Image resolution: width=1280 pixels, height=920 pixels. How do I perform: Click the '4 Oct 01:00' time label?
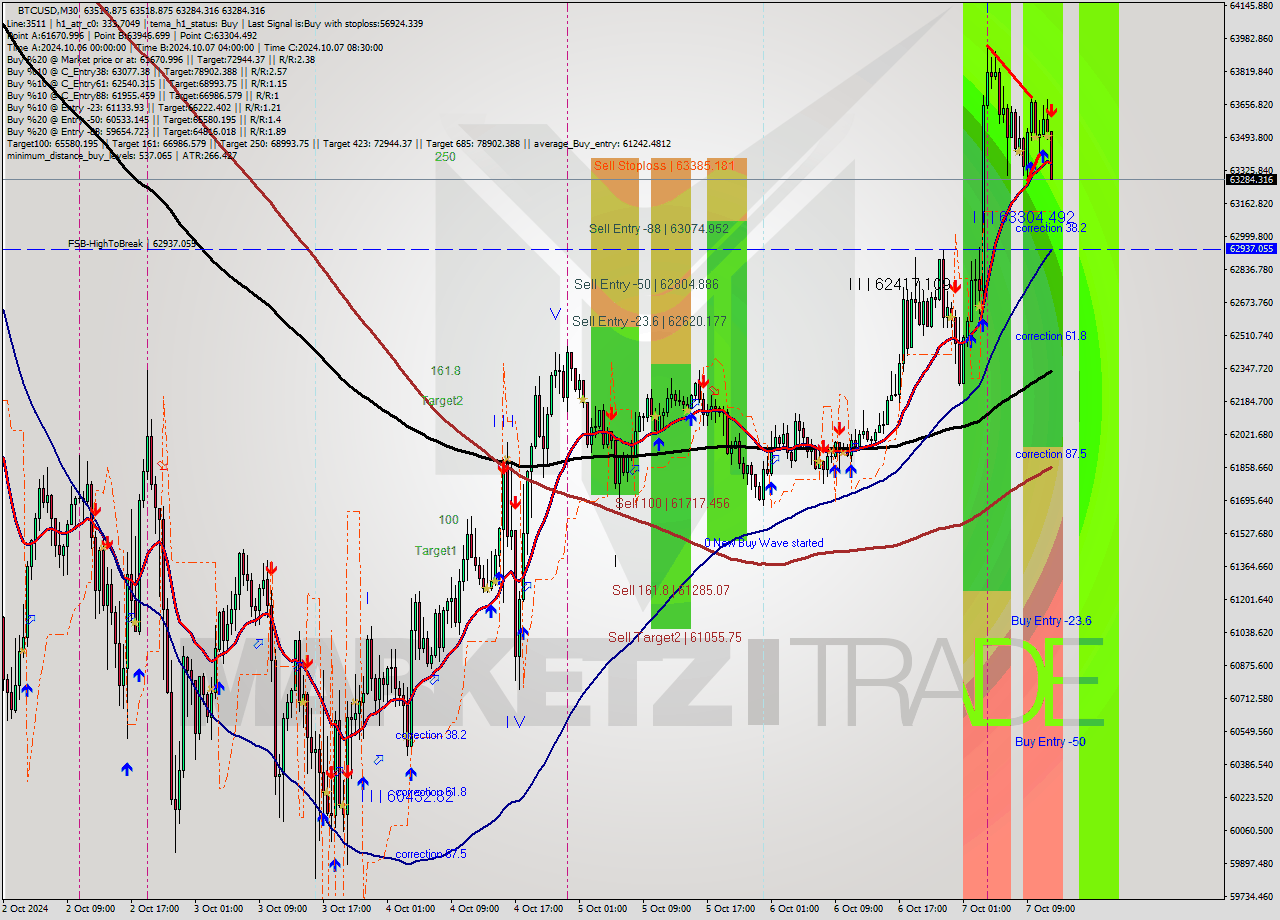(409, 909)
